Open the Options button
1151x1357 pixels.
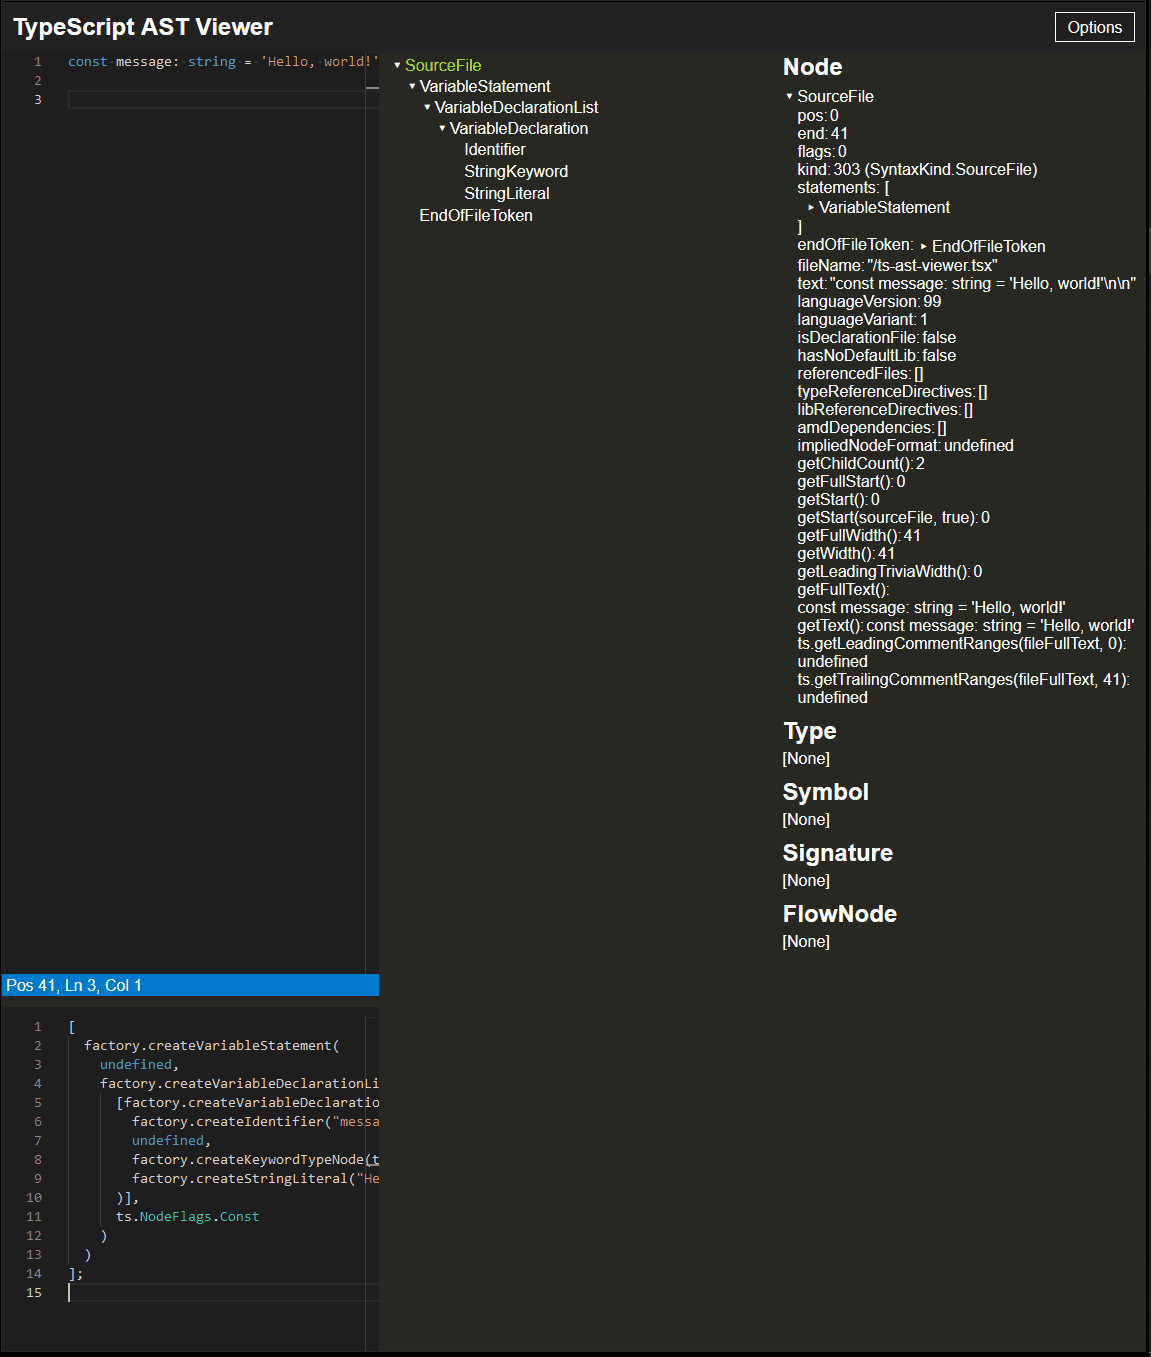point(1094,27)
